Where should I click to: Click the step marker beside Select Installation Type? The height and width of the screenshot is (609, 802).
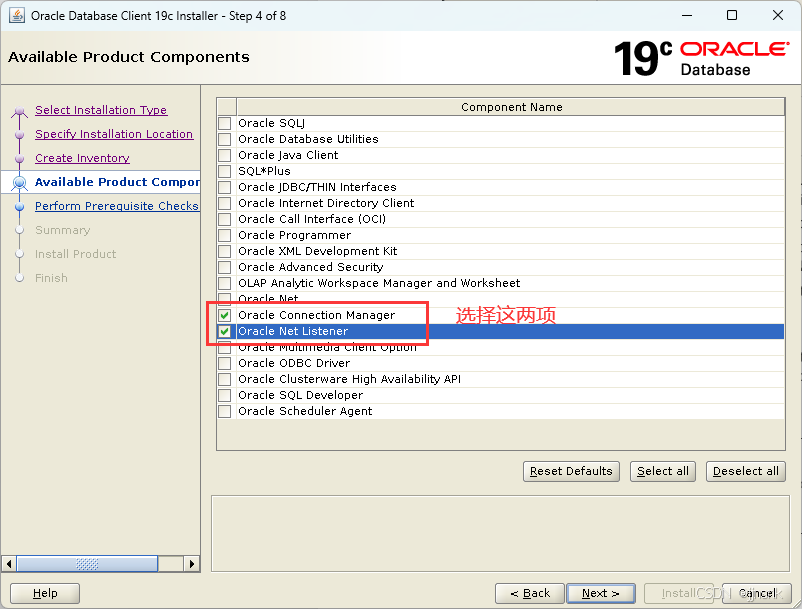click(x=19, y=111)
